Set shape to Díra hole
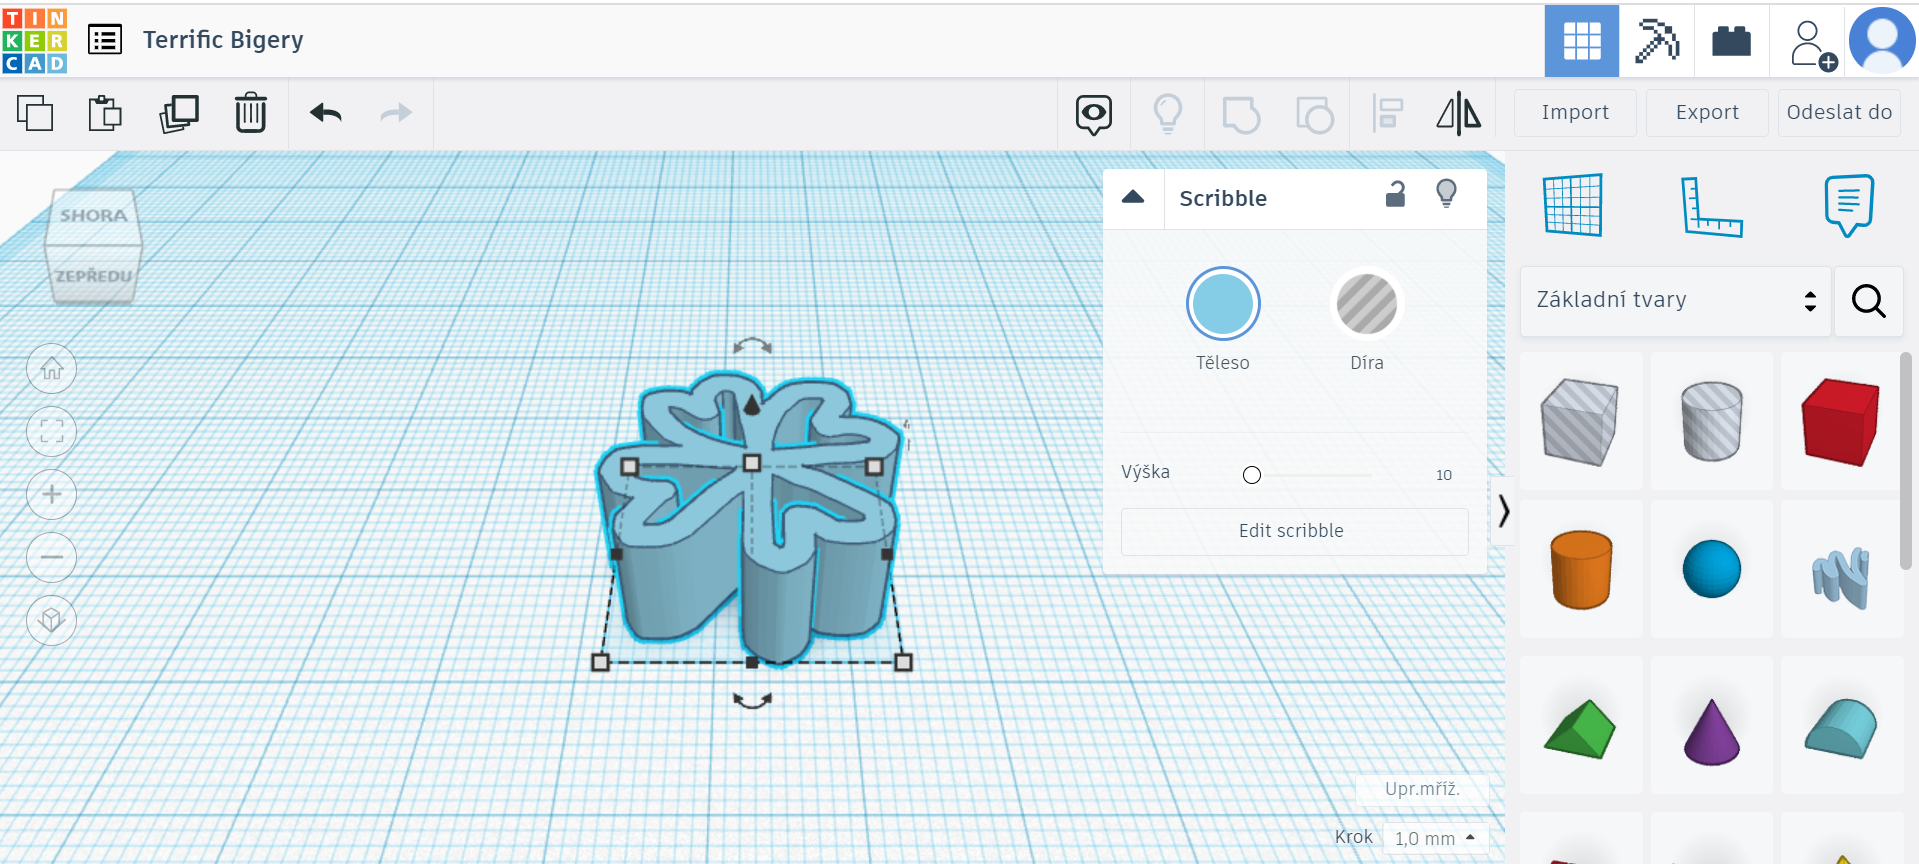The width and height of the screenshot is (1919, 864). pos(1367,304)
